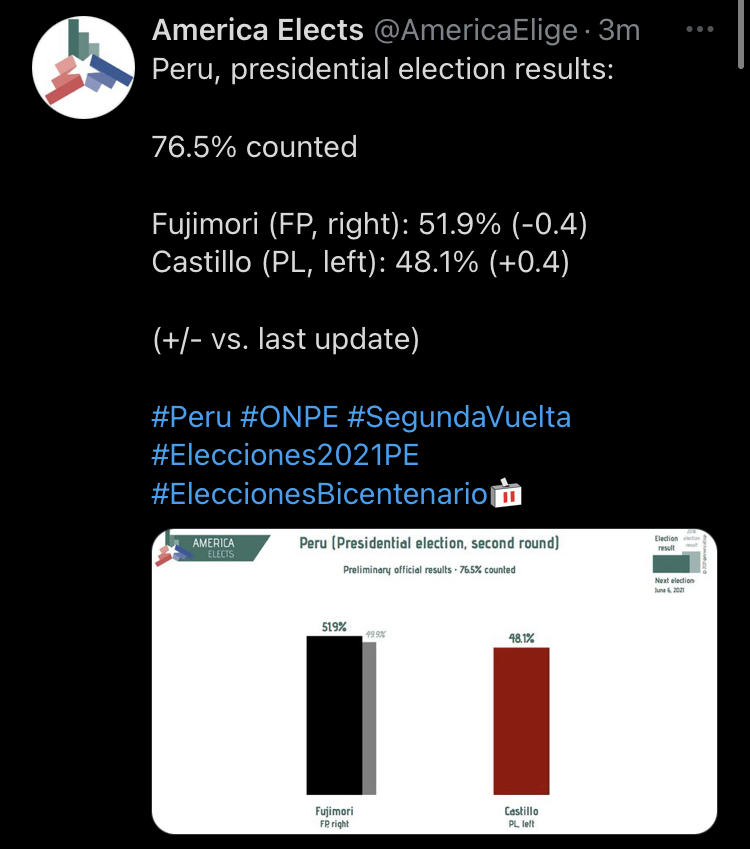Open the #Peru hashtag
750x849 pixels.
point(191,417)
